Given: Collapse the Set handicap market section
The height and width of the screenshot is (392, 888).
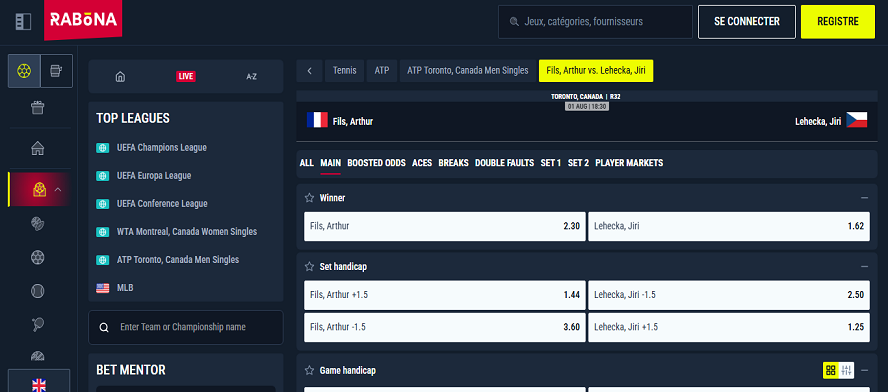Looking at the screenshot, I should click(x=864, y=266).
